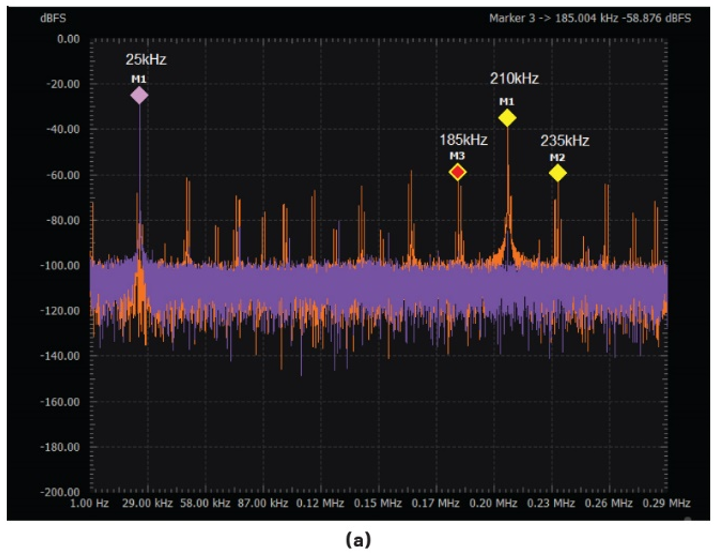Click the 0.29 MHz frequency axis label

pyautogui.click(x=667, y=505)
